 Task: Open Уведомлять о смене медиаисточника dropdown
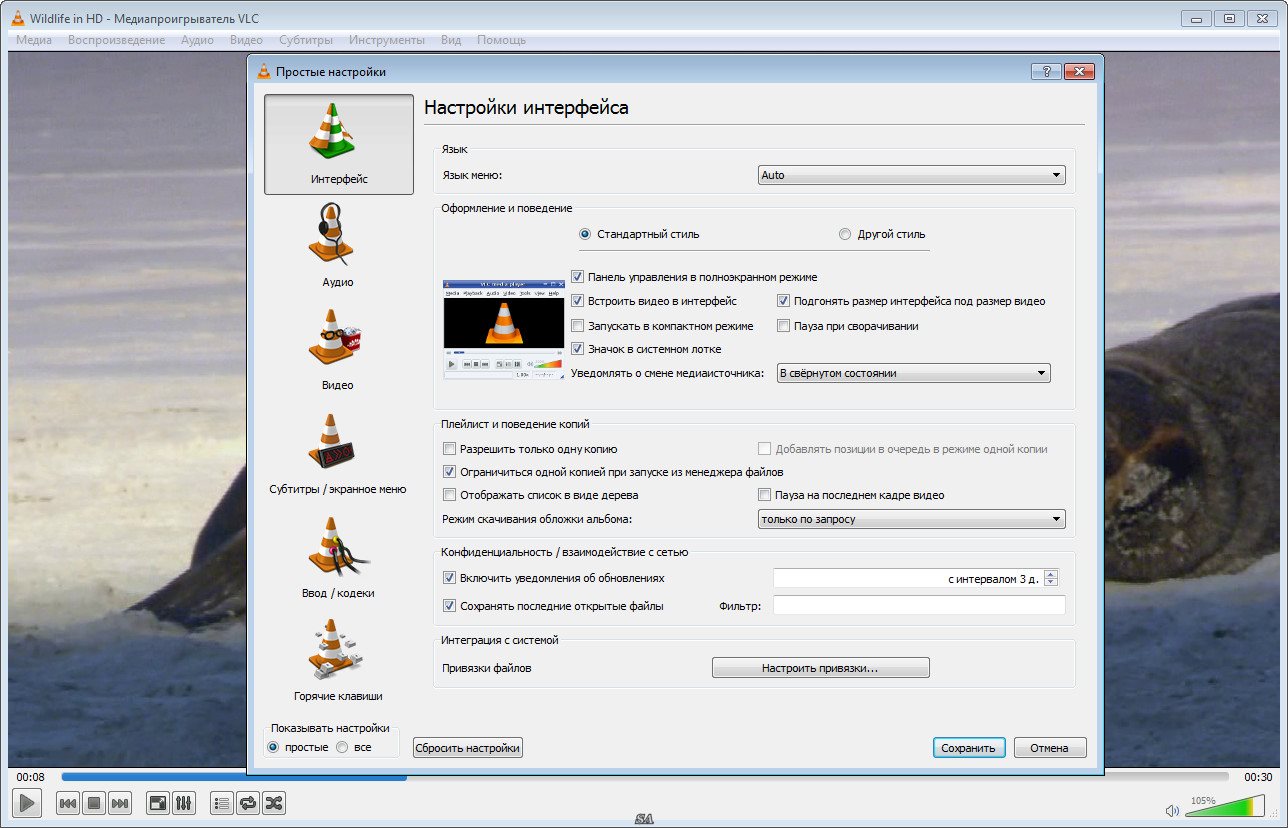[x=913, y=373]
